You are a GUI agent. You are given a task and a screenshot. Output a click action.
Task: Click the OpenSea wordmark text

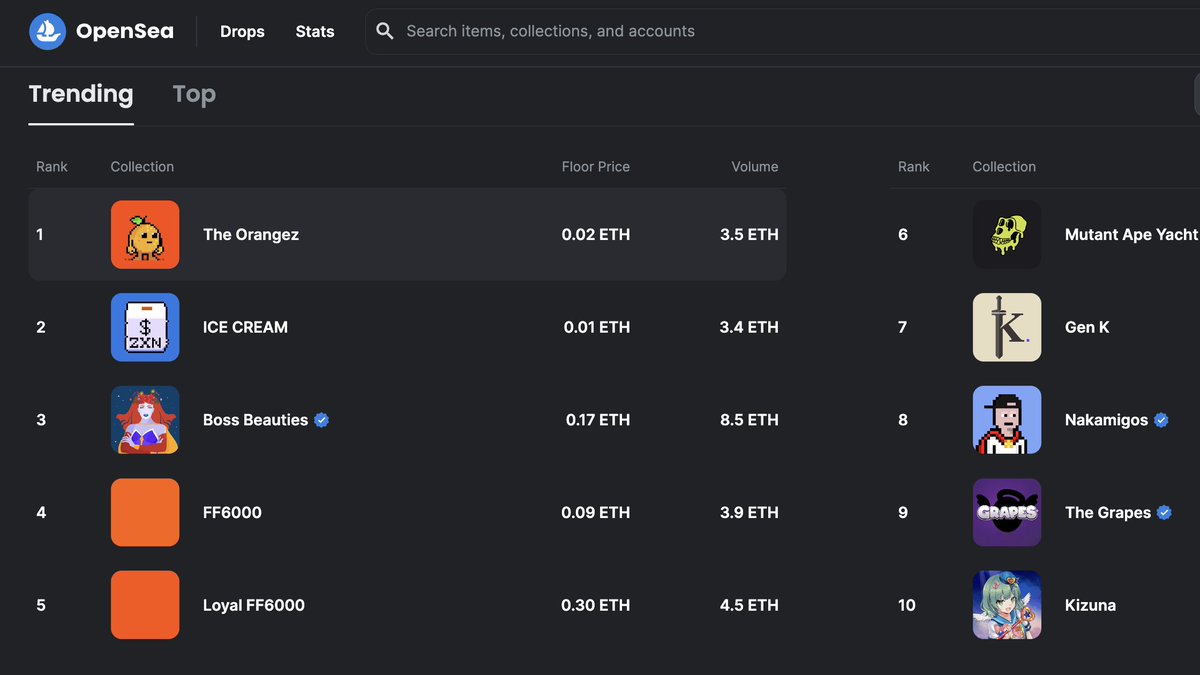pos(125,32)
